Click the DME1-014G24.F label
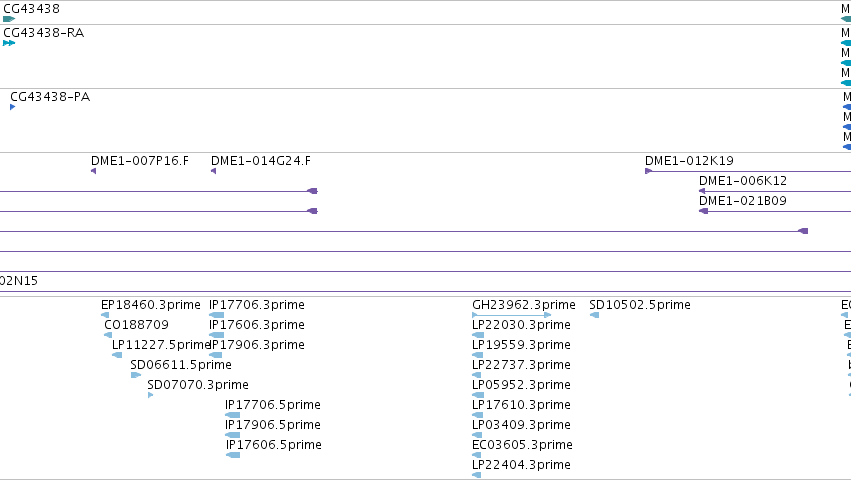The height and width of the screenshot is (480, 851). [x=261, y=161]
